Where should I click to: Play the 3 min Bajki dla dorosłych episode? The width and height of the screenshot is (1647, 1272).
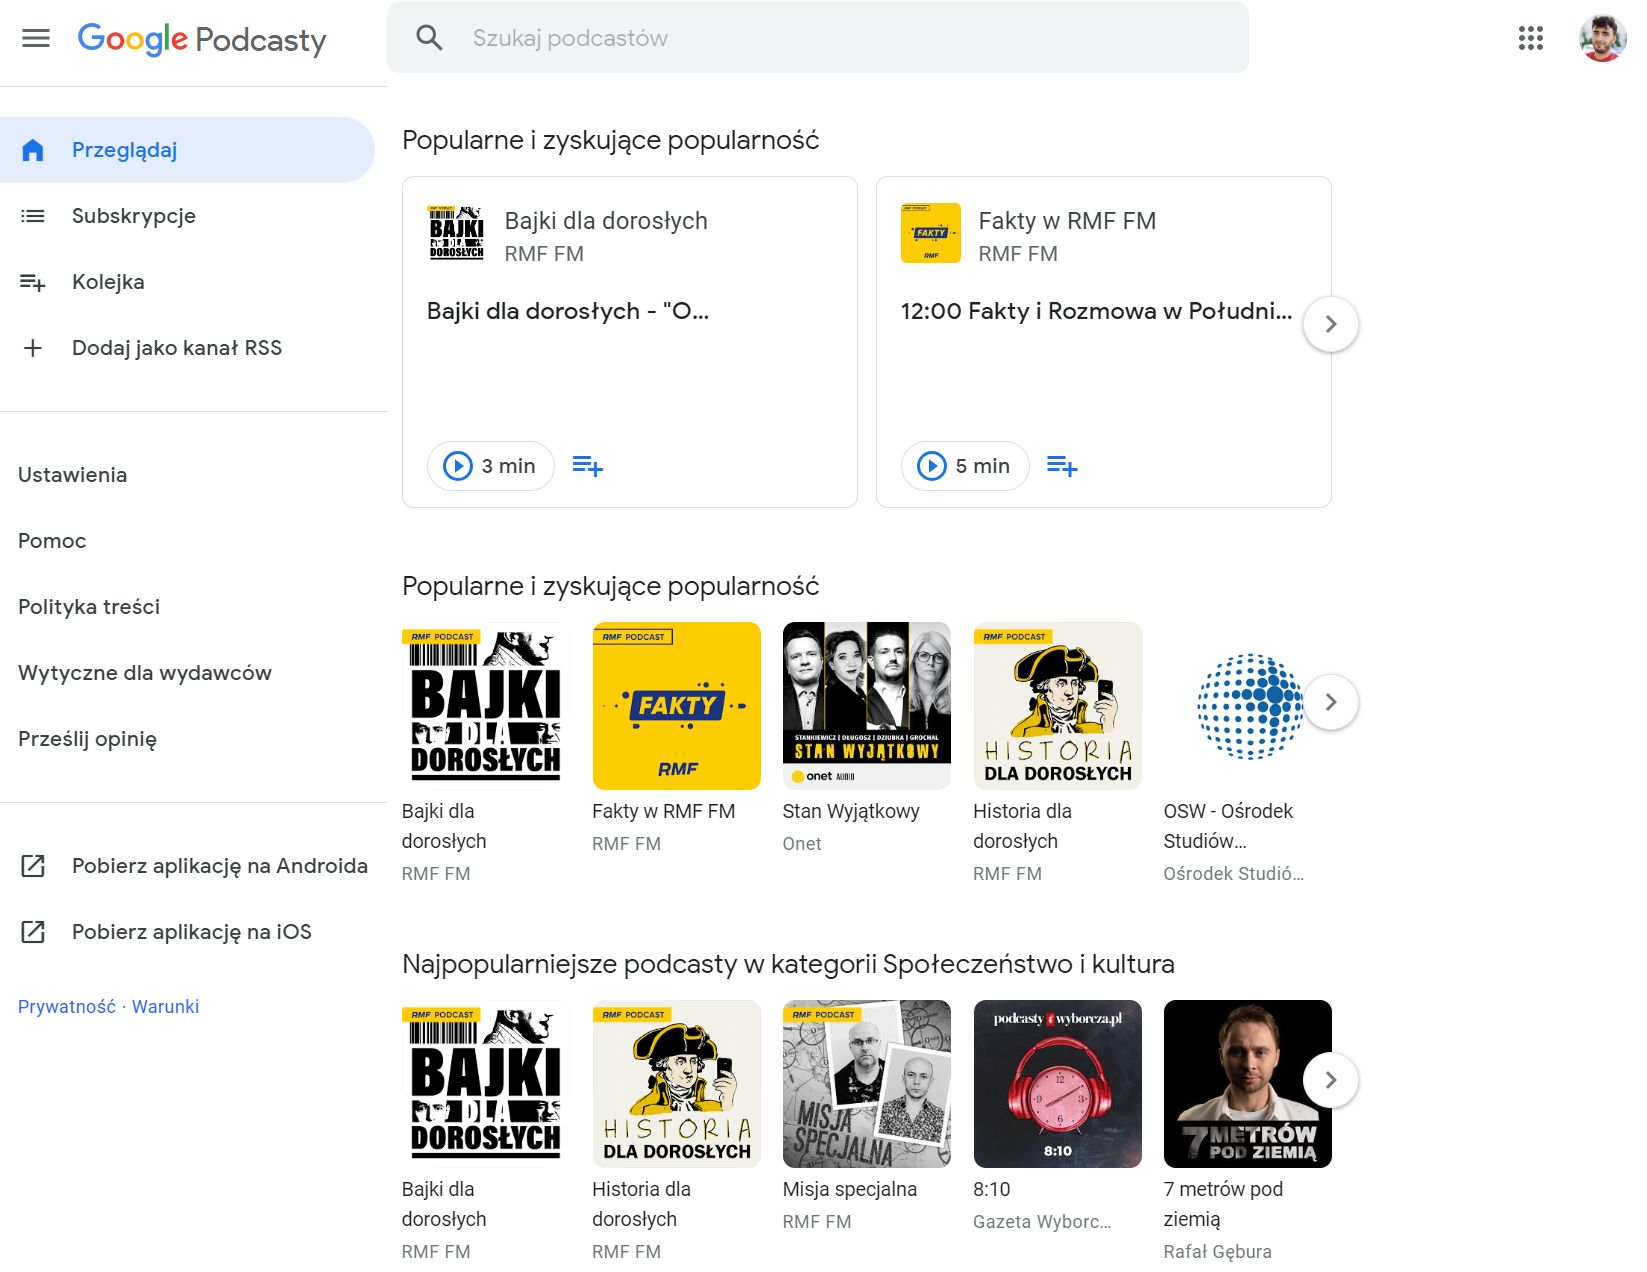pos(491,466)
